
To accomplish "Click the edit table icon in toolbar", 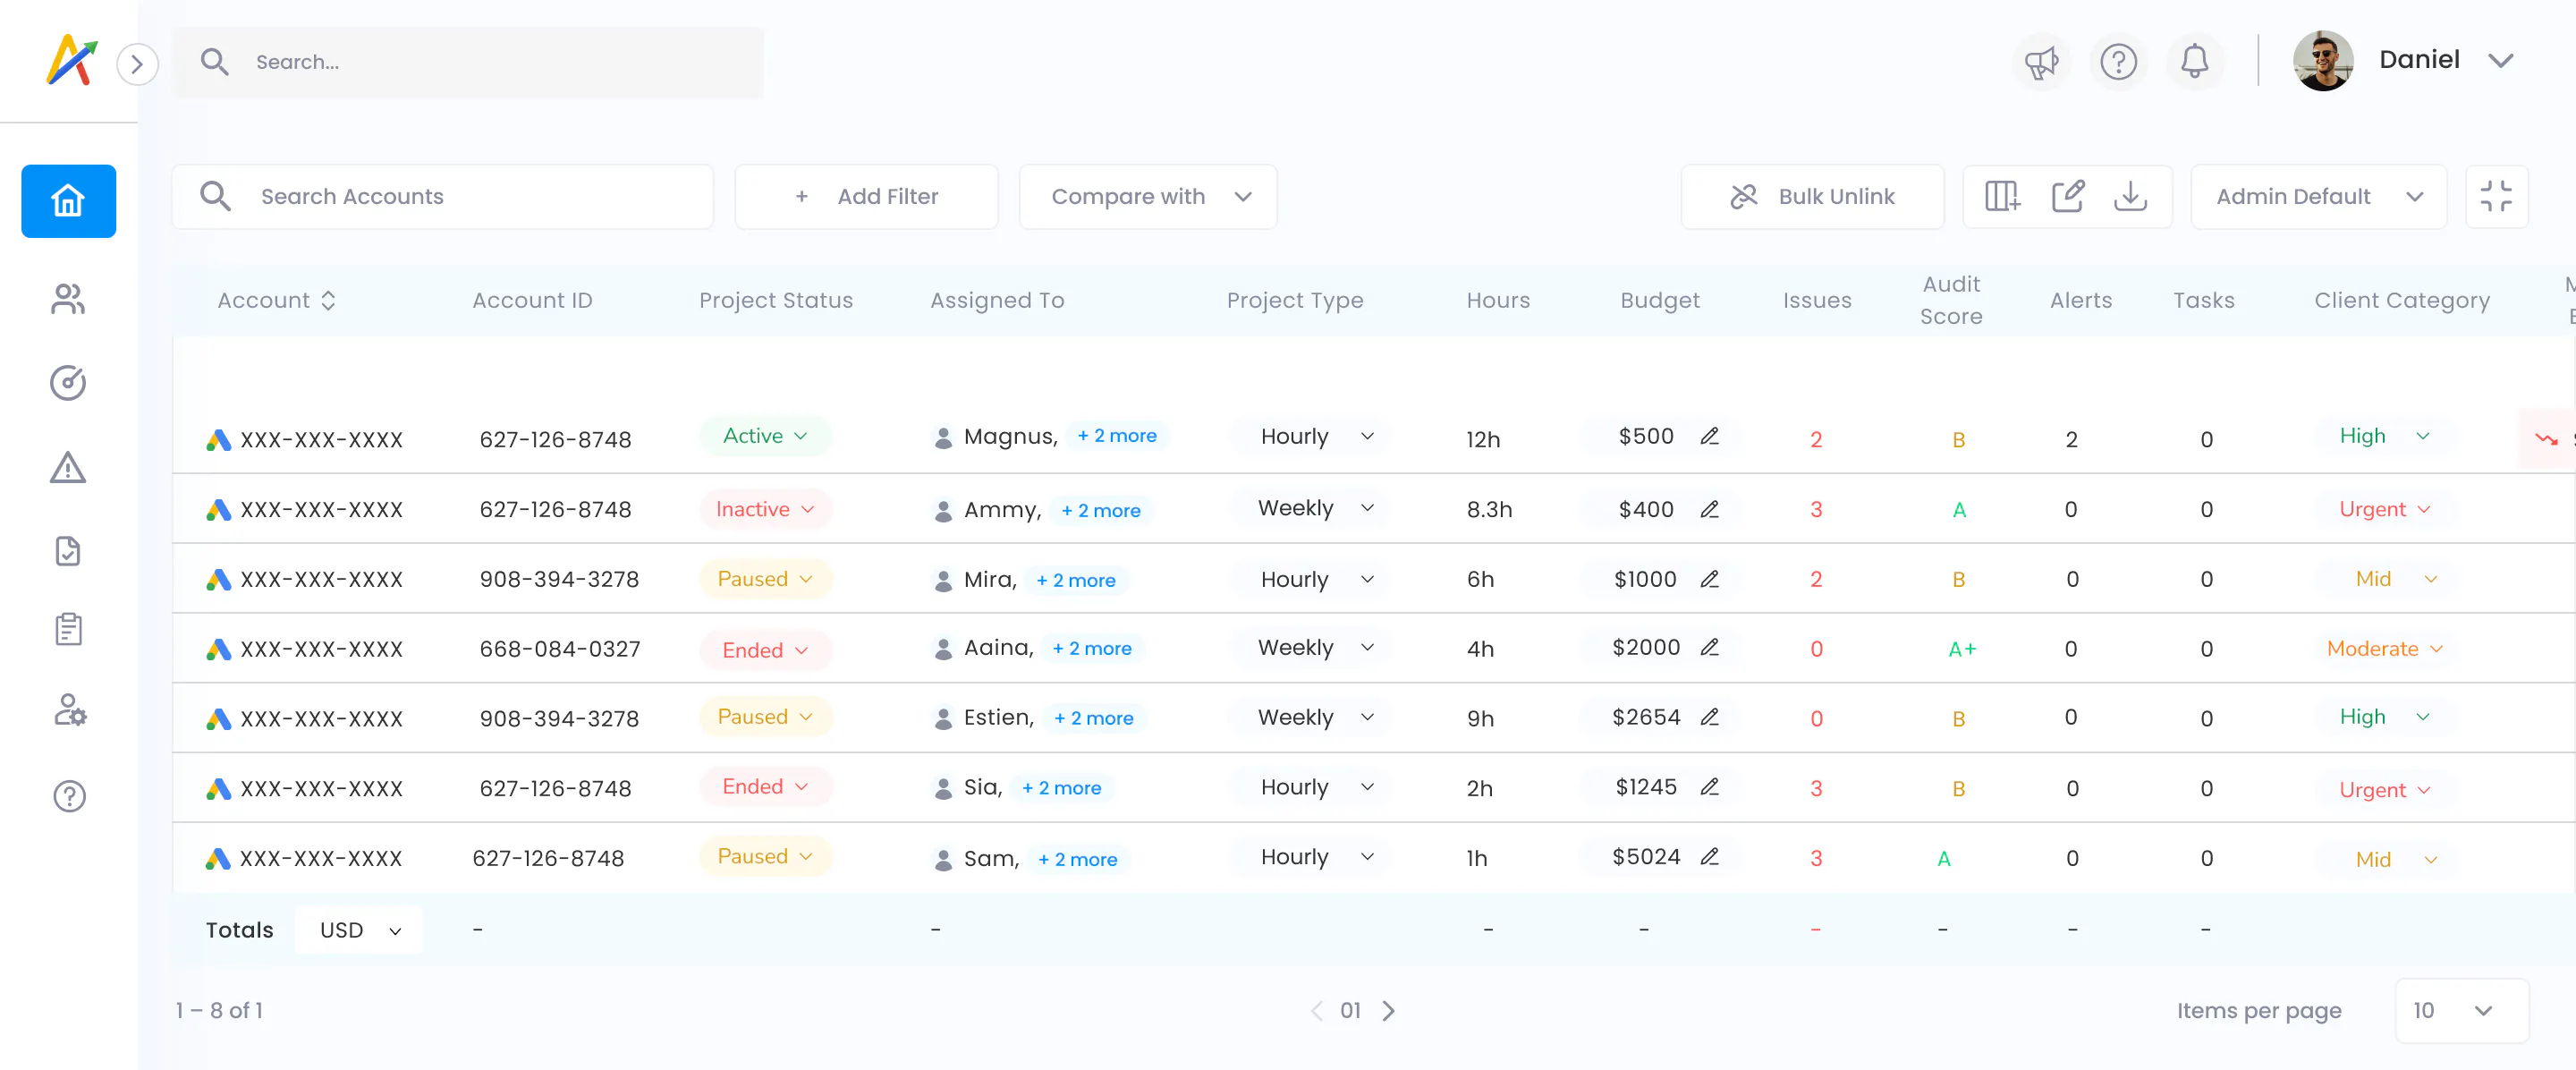I will (x=2067, y=196).
